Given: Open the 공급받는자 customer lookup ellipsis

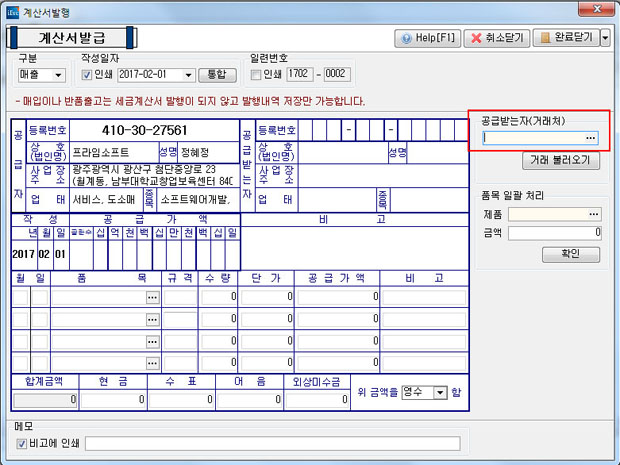Looking at the screenshot, I should (x=590, y=138).
